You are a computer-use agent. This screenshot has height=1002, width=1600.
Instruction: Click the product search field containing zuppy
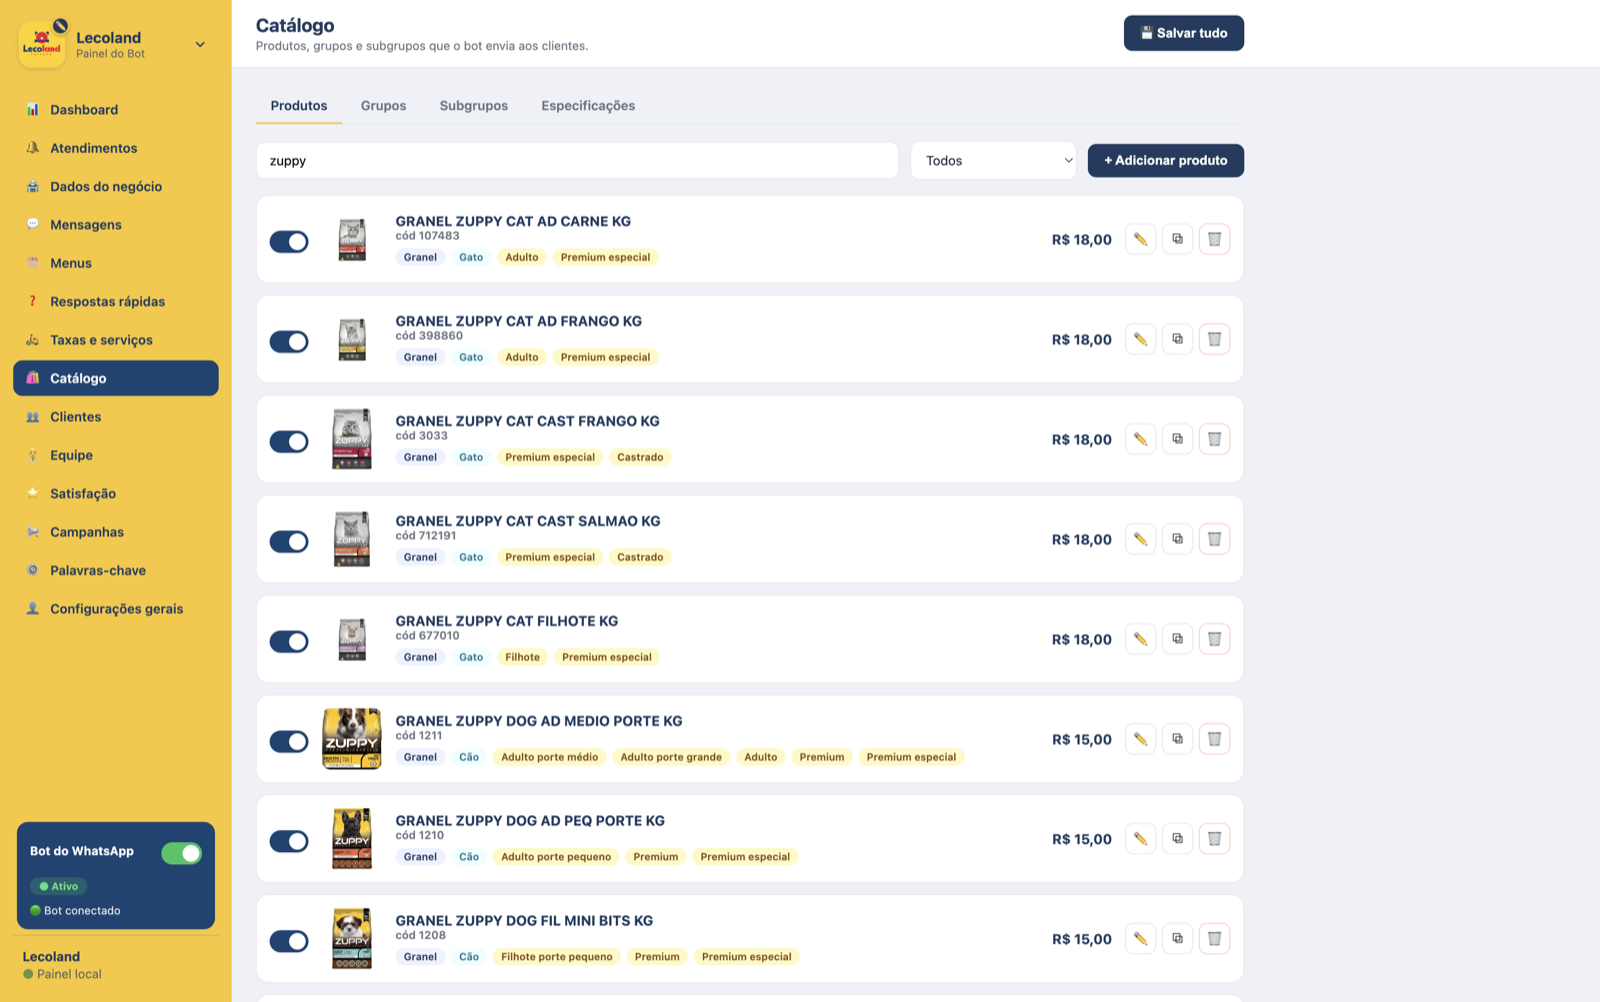coord(577,161)
